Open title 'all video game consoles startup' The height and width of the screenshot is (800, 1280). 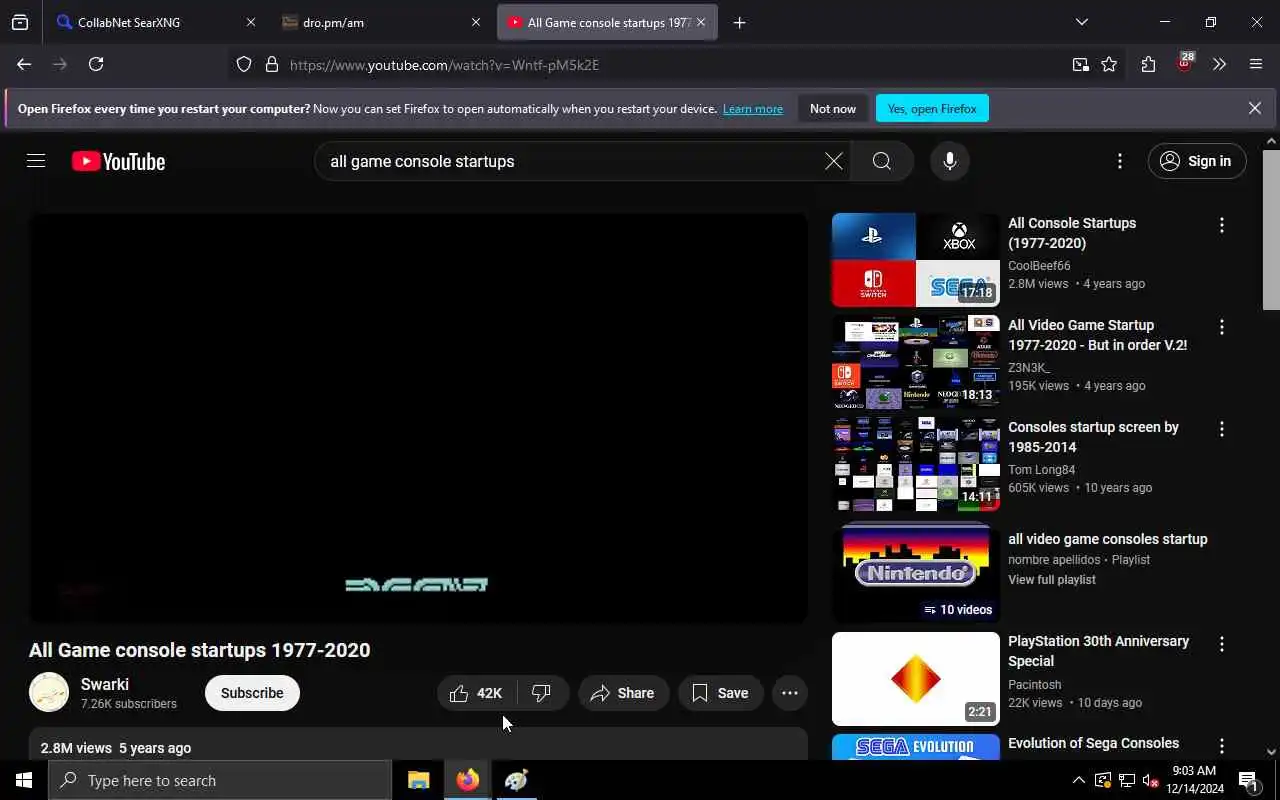click(x=1108, y=539)
